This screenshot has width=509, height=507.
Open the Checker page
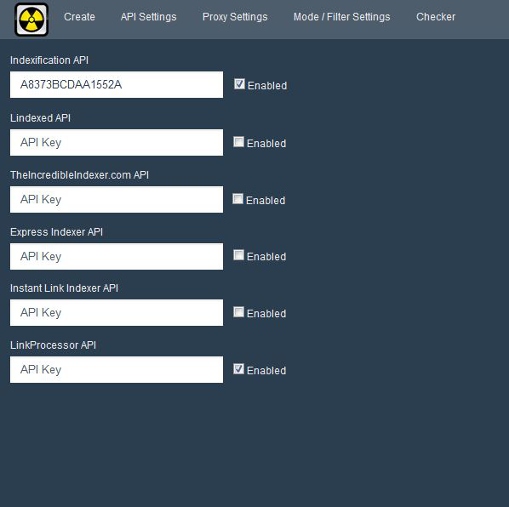[435, 17]
